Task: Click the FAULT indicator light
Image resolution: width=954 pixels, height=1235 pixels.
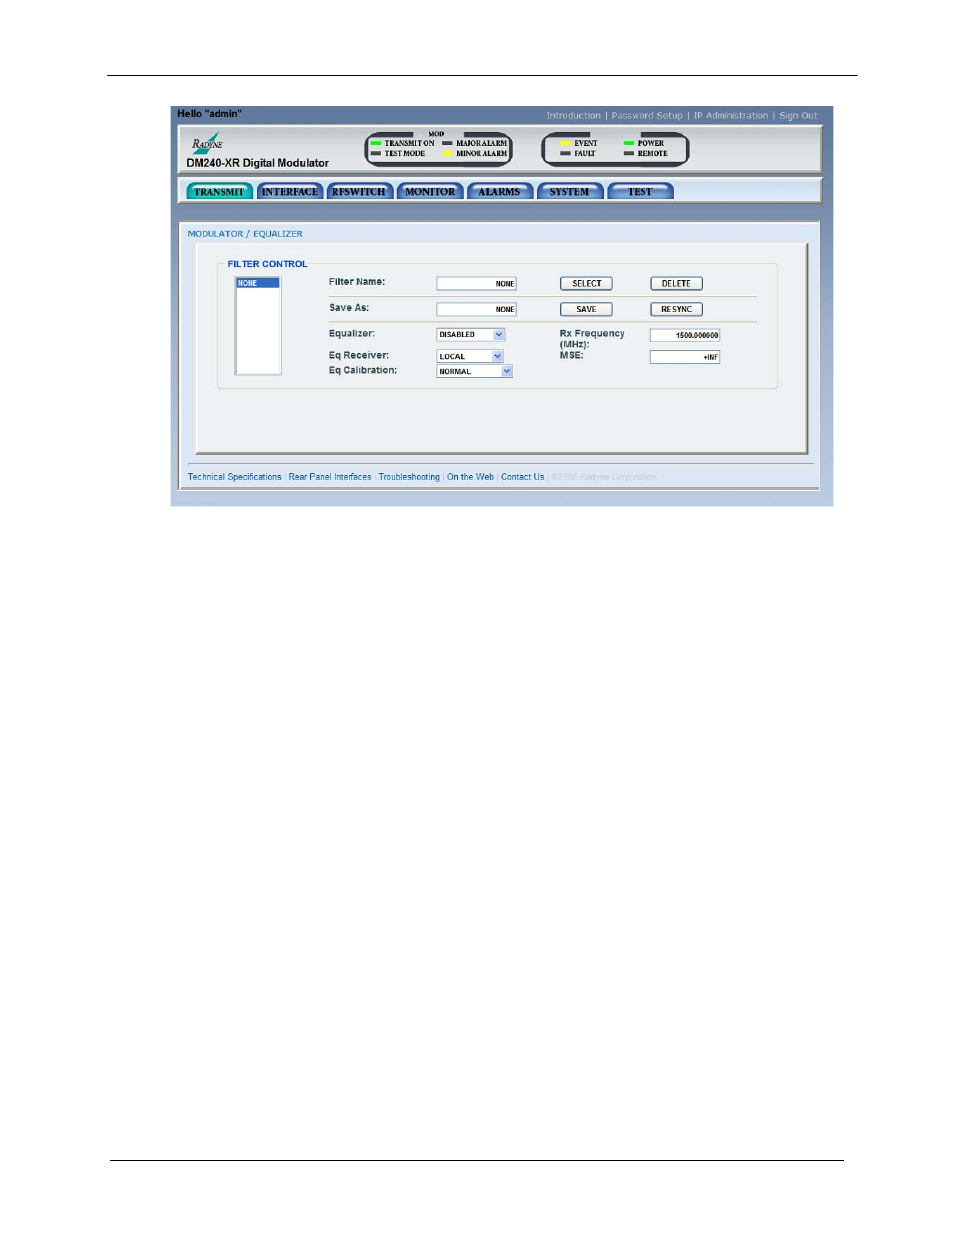Action: (565, 154)
